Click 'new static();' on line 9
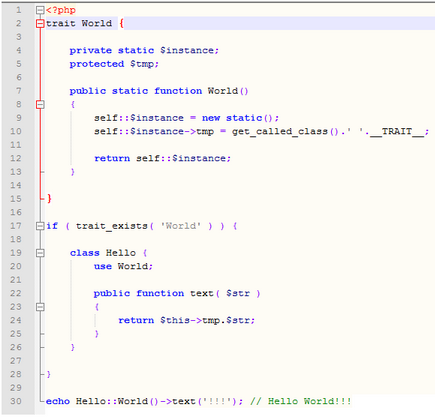Image resolution: width=435 pixels, height=417 pixels. click(240, 118)
